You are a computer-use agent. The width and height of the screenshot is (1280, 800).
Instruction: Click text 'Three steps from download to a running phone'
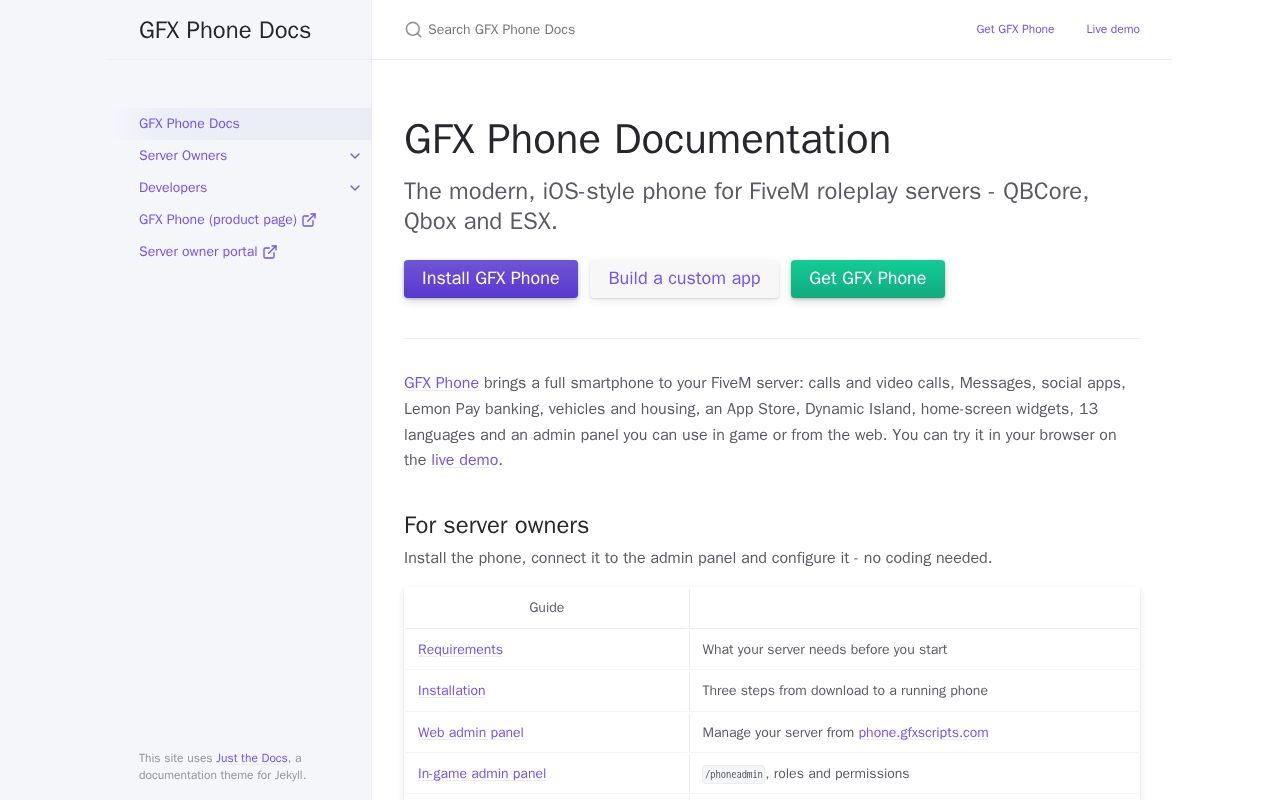[x=845, y=691]
